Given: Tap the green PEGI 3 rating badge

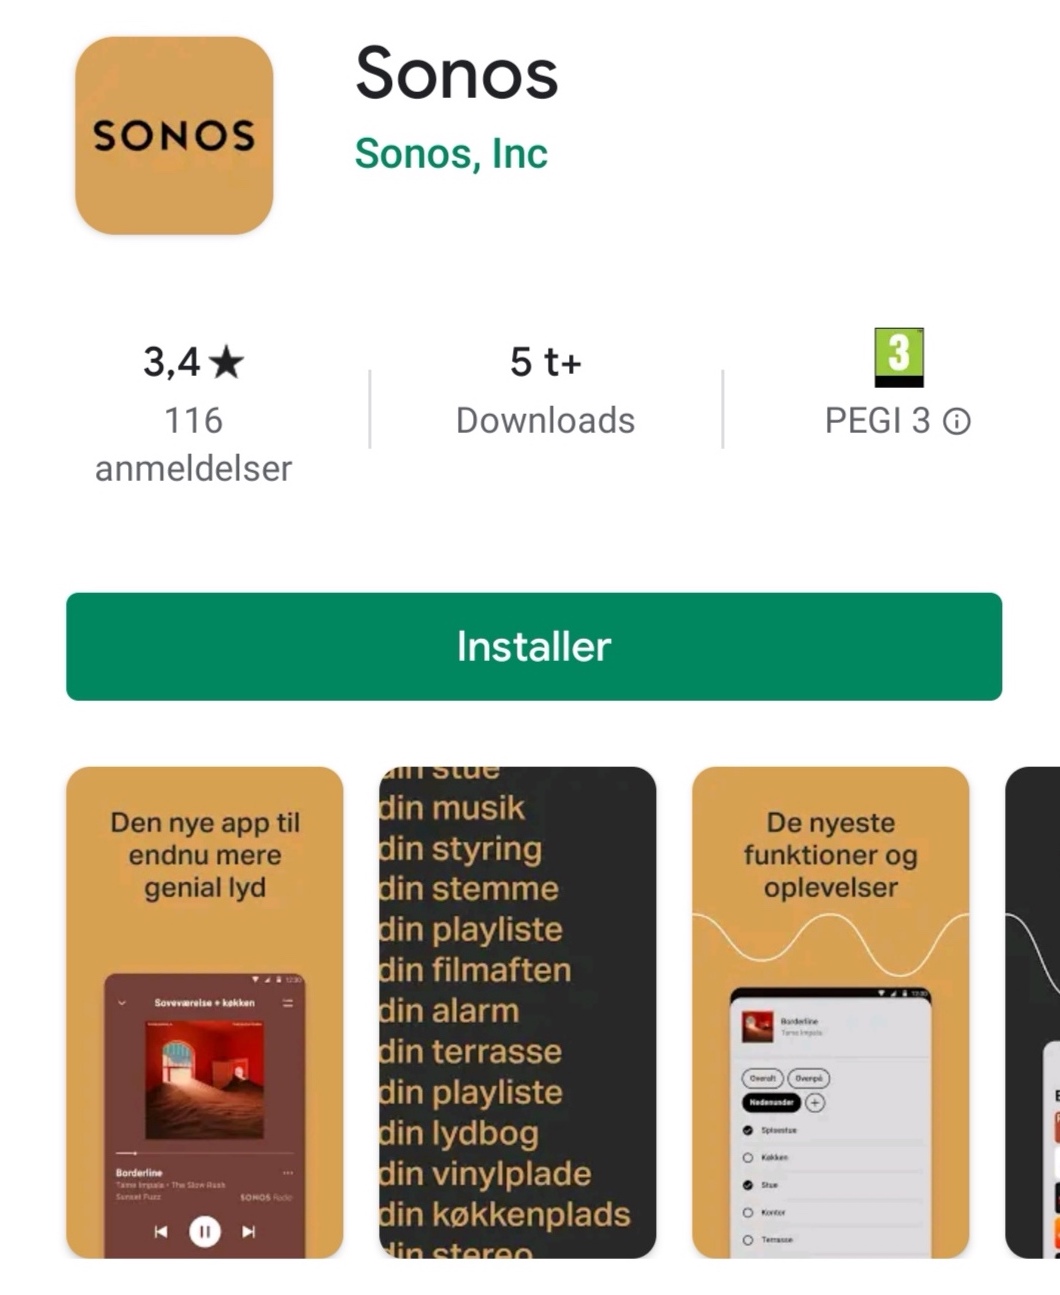Looking at the screenshot, I should (x=898, y=357).
